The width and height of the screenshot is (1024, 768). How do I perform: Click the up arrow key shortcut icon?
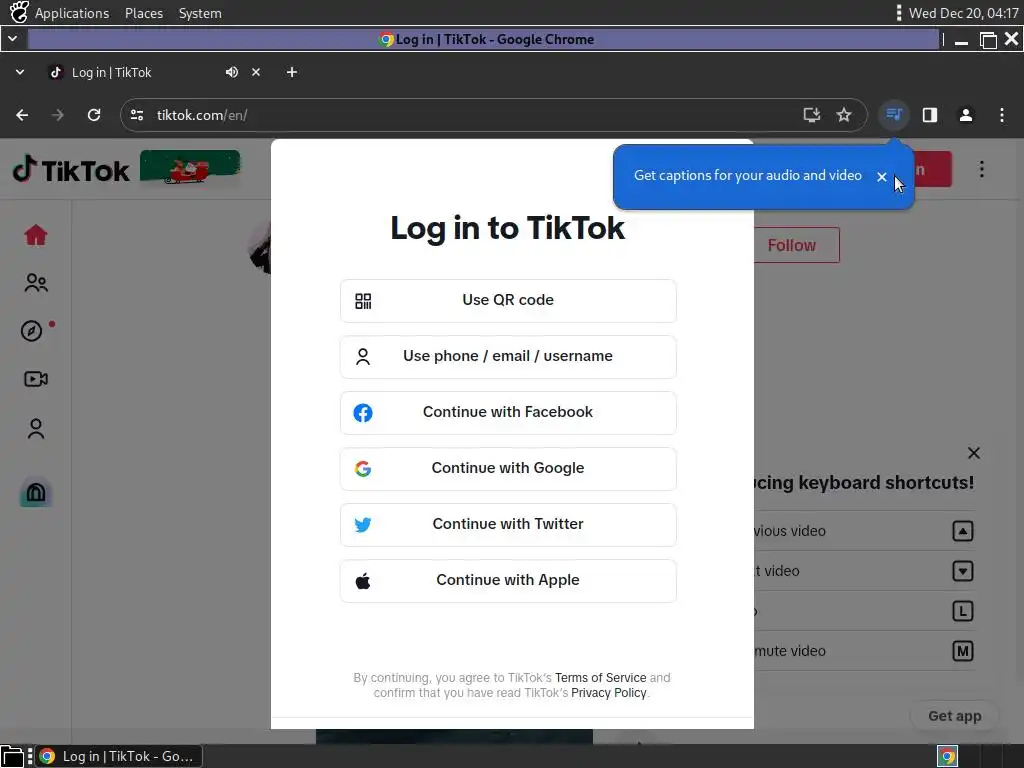[963, 531]
